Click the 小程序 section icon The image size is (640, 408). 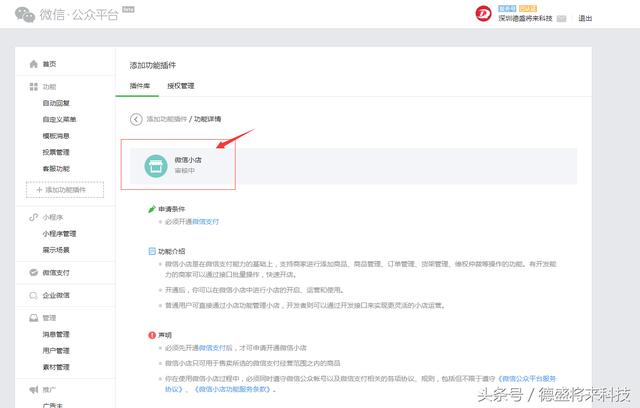[x=33, y=217]
